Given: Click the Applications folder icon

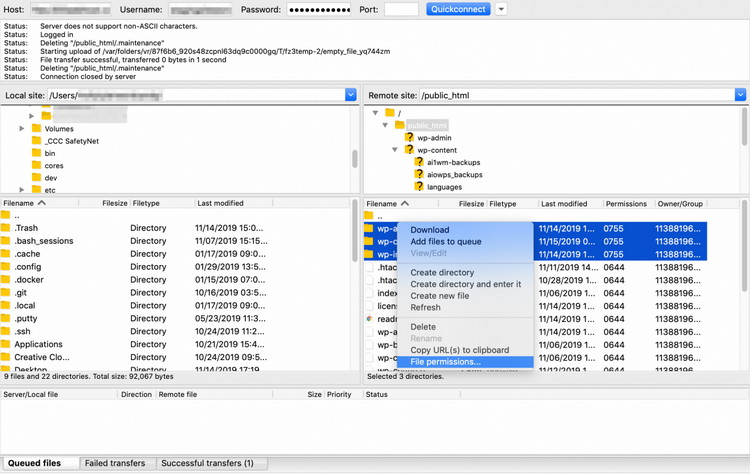Looking at the screenshot, I should click(6, 344).
